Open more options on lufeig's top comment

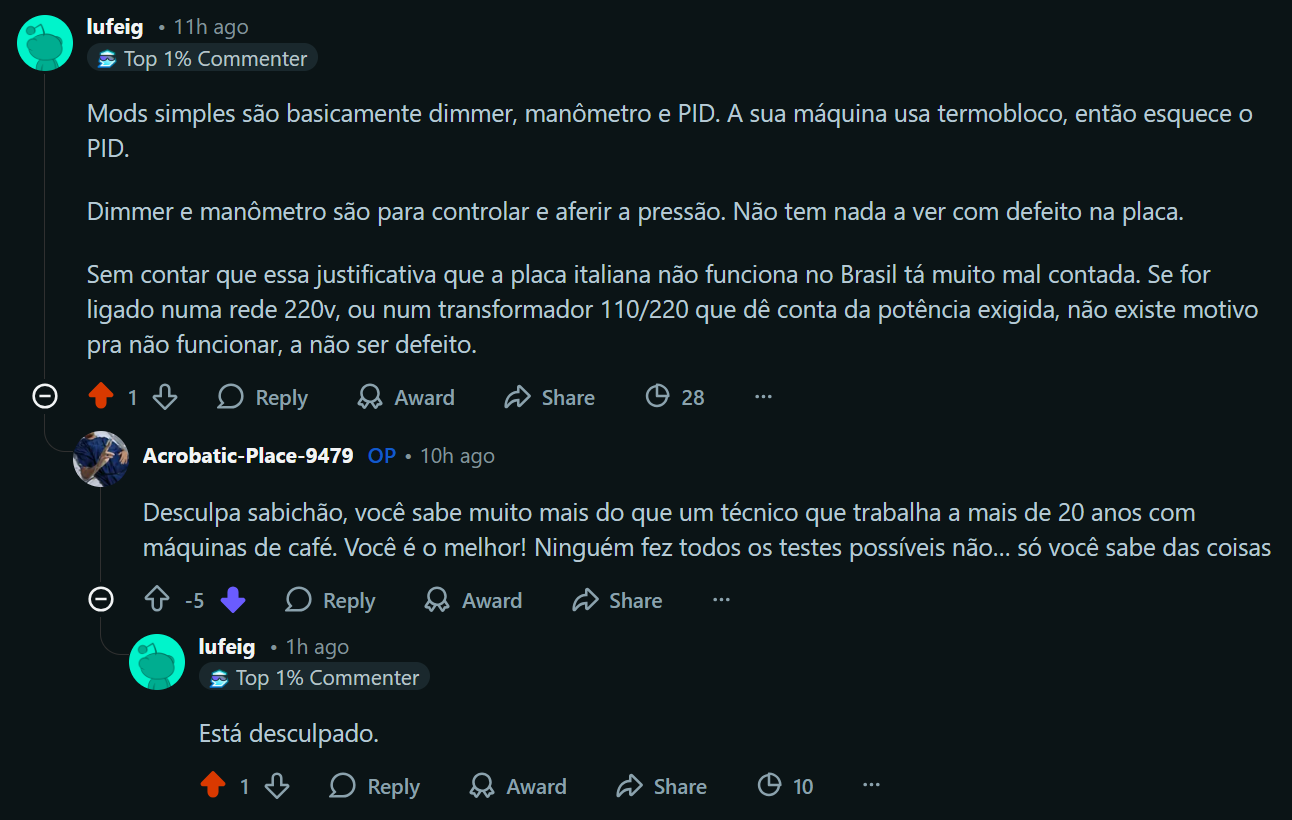(763, 397)
